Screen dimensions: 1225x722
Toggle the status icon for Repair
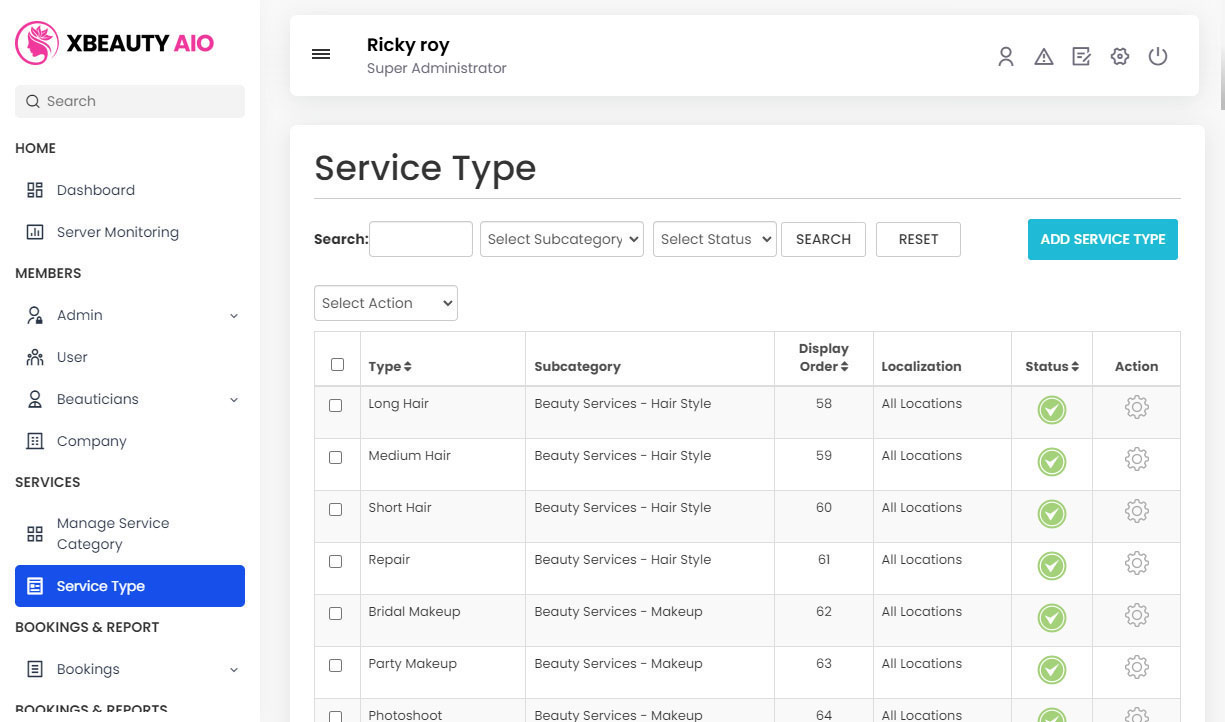(1051, 565)
